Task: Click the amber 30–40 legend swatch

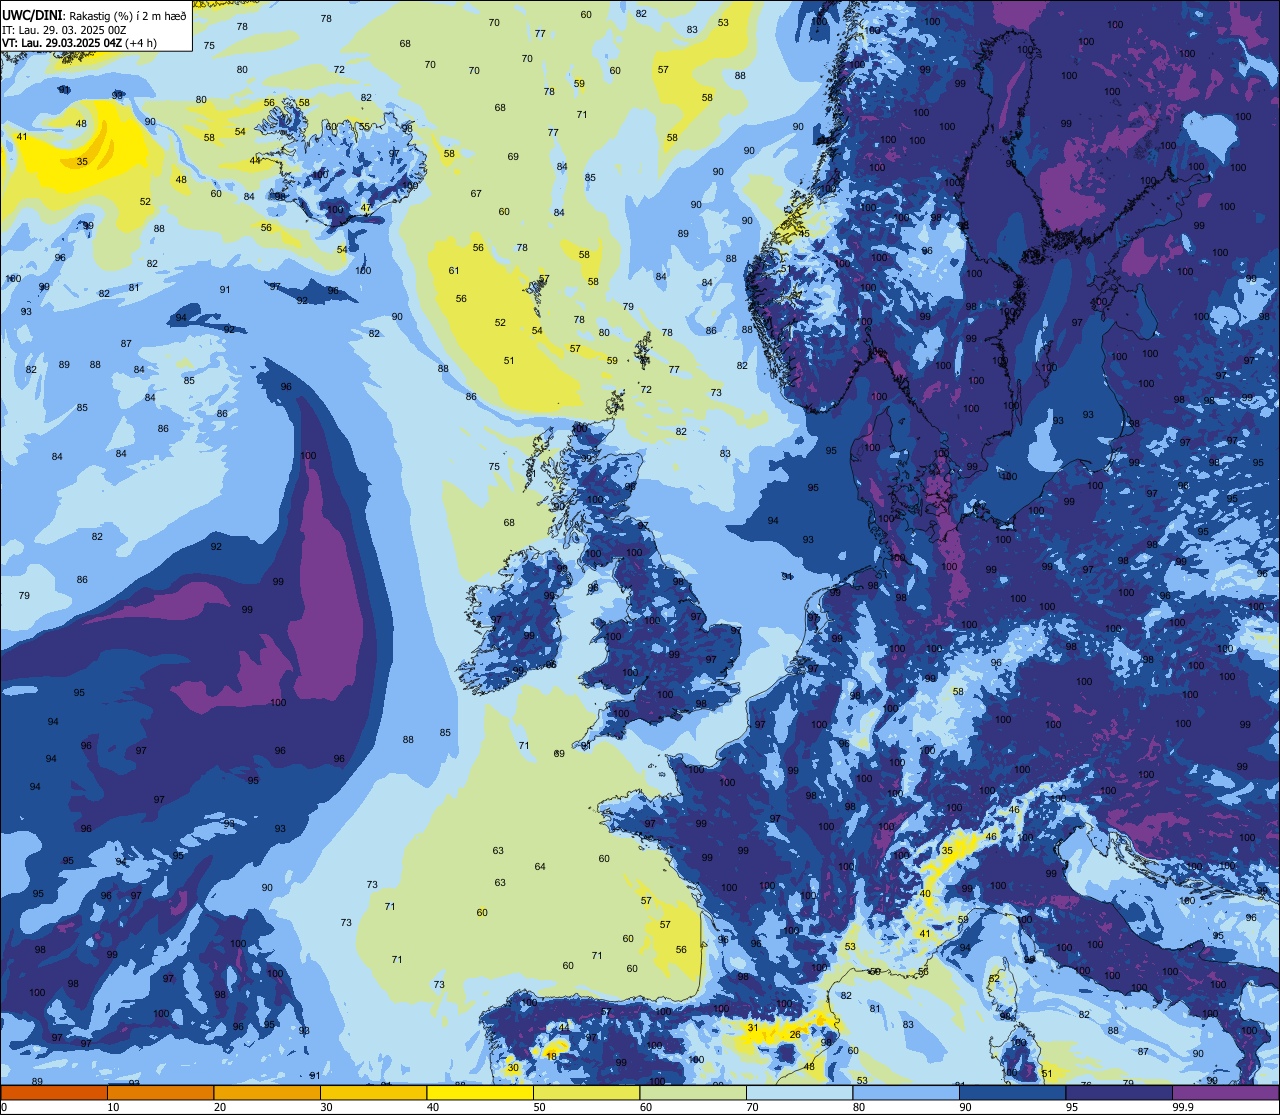Action: coord(373,1093)
